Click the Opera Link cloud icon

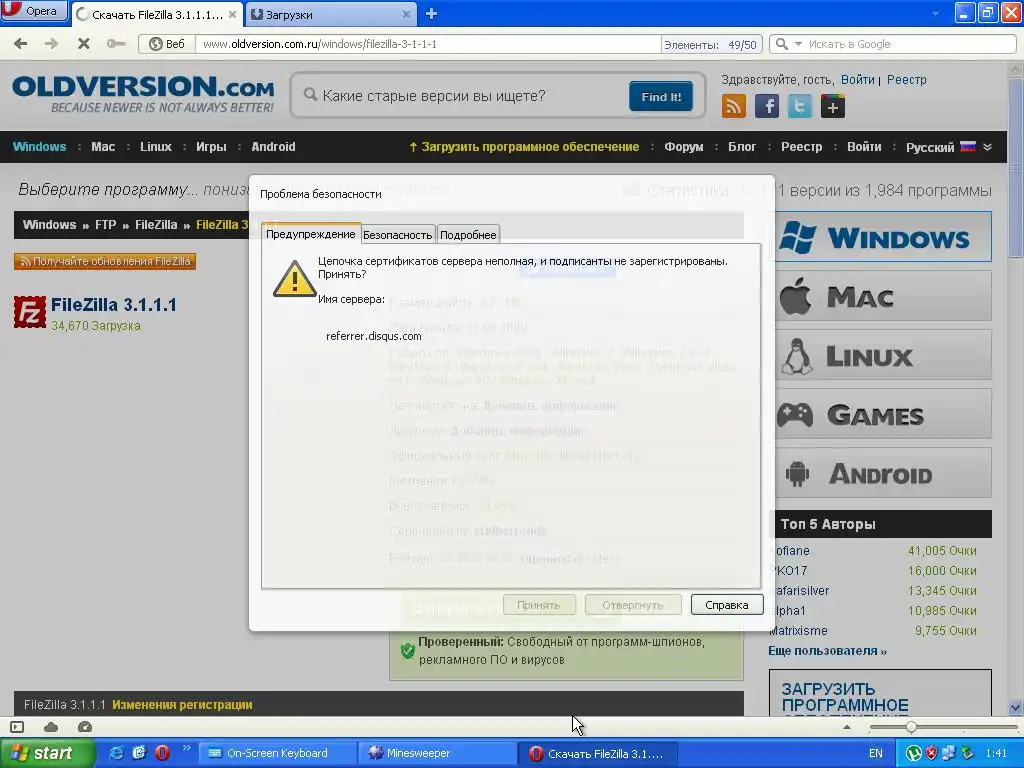51,727
